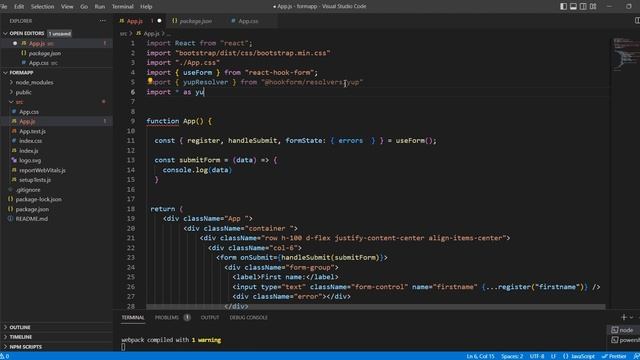Open the App.js editor tab
This screenshot has width=640, height=360.
135,21
